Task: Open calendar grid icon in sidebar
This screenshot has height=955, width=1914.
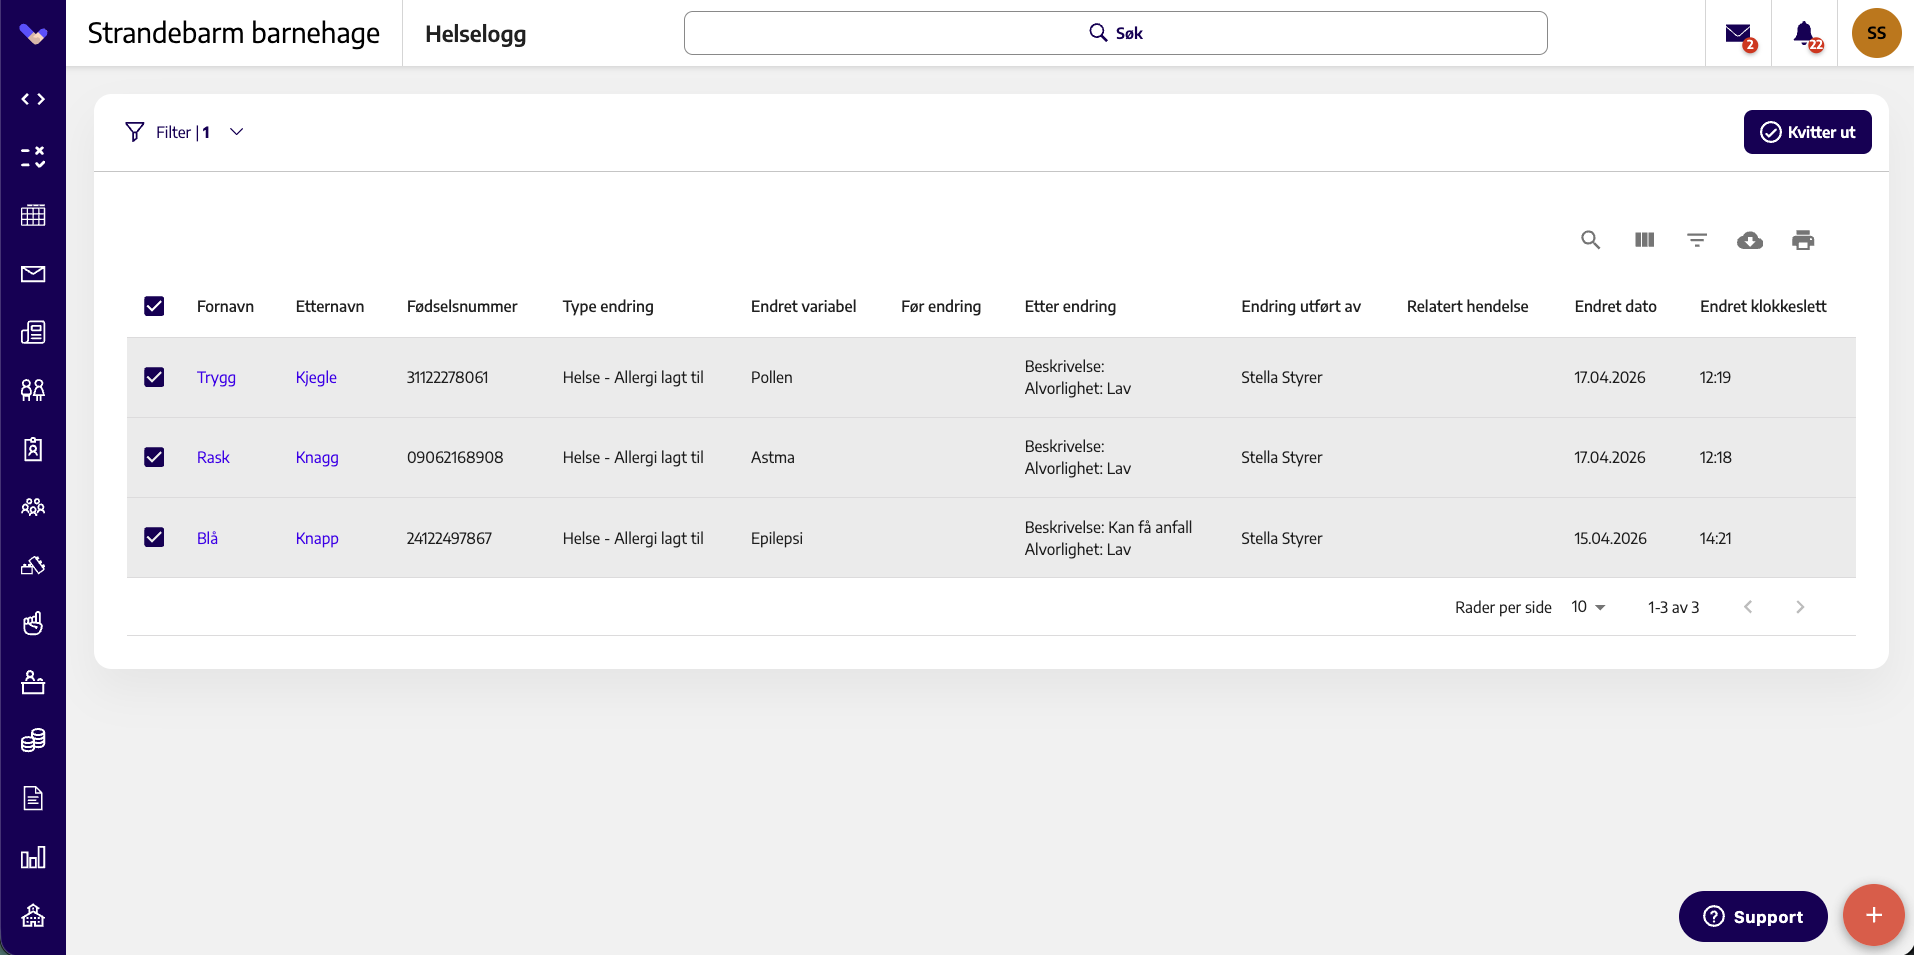Action: tap(33, 215)
